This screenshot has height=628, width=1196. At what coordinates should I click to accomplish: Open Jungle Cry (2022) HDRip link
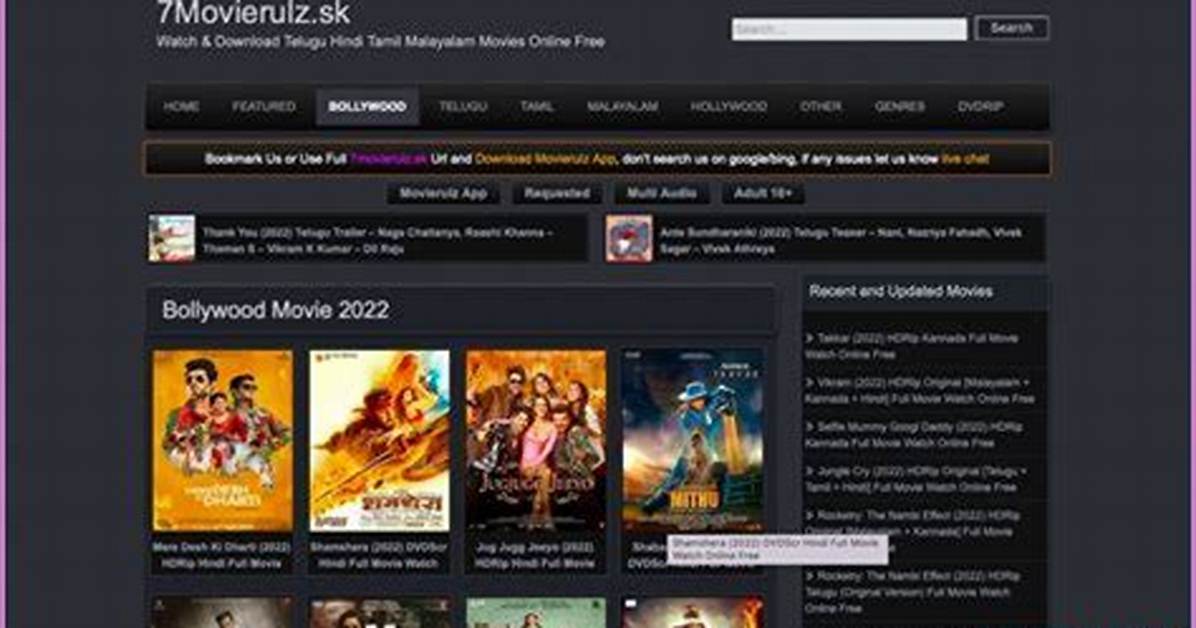click(x=916, y=478)
